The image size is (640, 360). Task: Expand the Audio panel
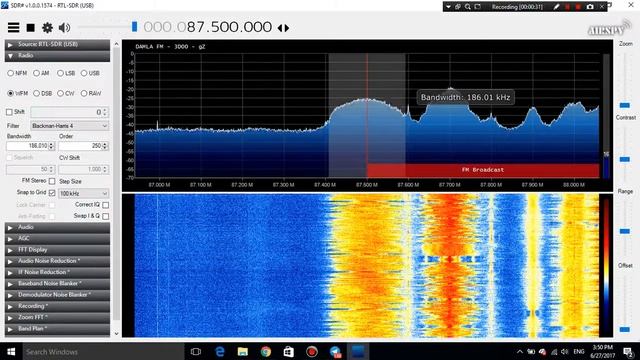pos(58,227)
